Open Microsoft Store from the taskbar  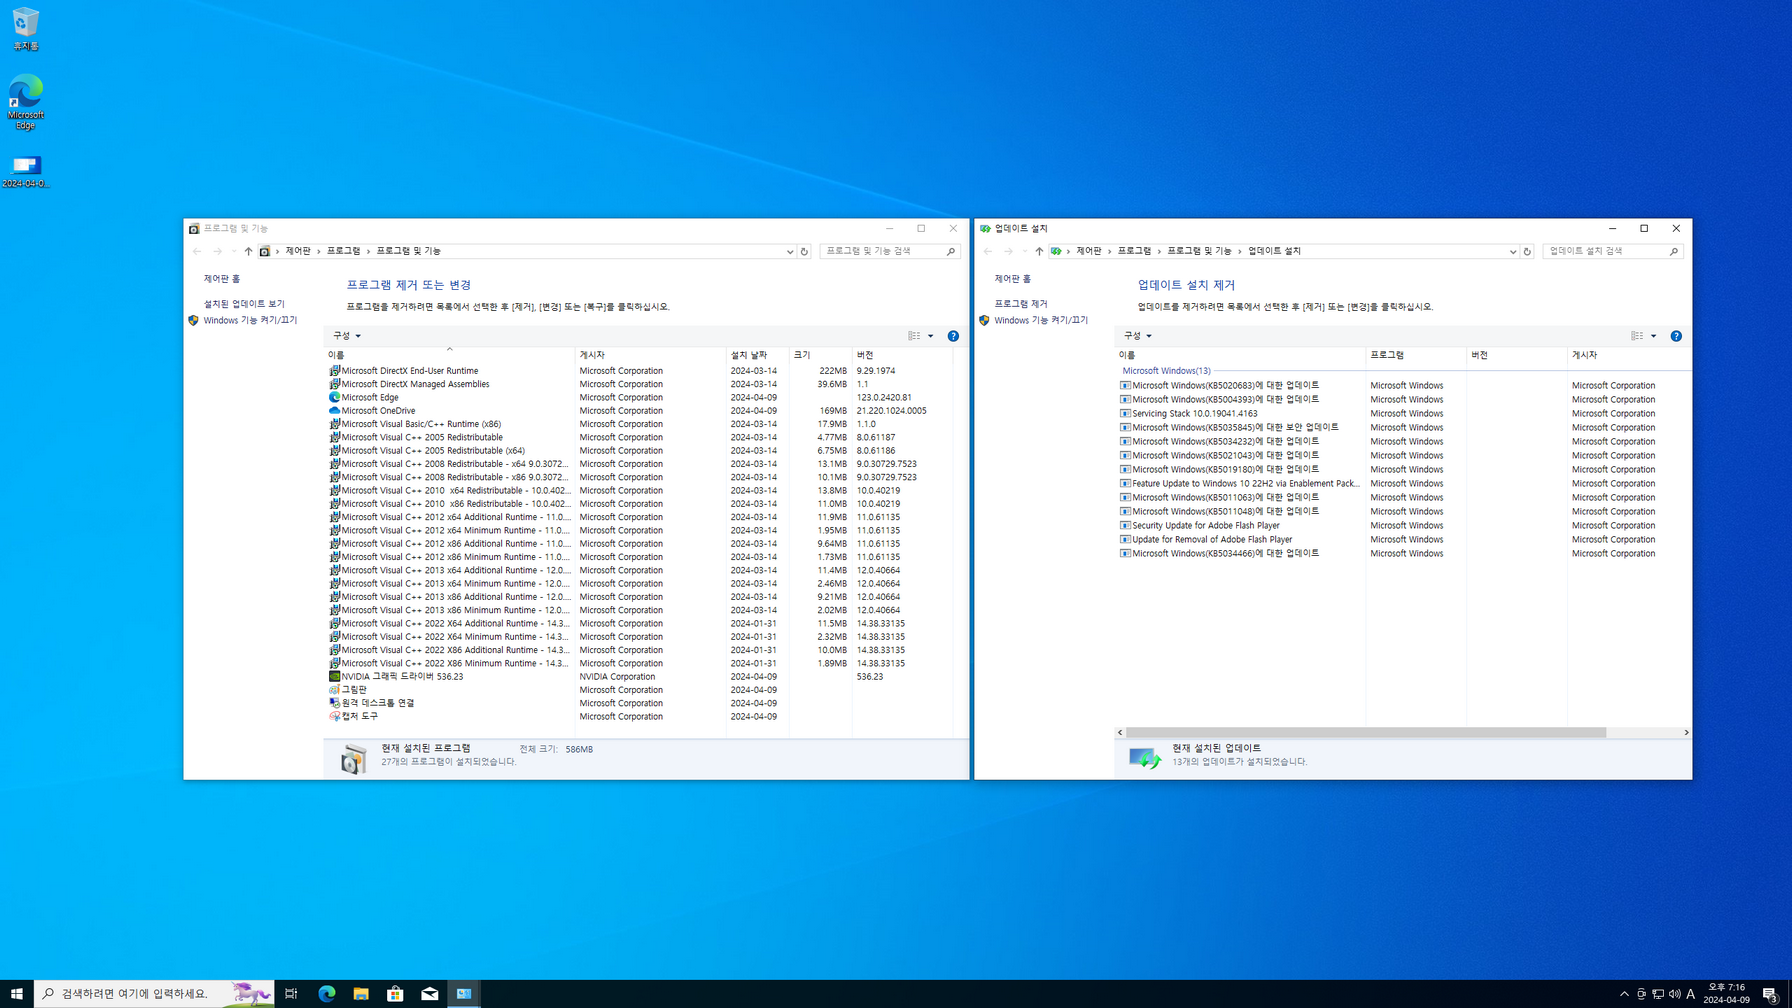click(x=395, y=994)
